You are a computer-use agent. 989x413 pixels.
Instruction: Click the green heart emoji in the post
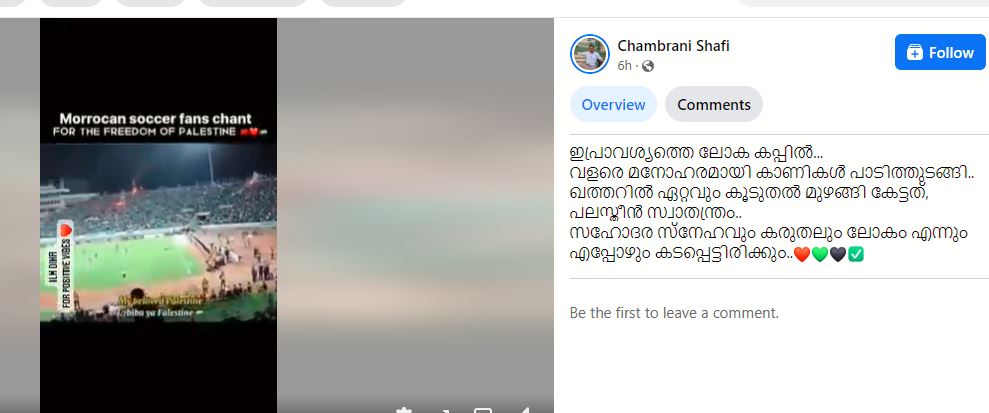pos(819,254)
